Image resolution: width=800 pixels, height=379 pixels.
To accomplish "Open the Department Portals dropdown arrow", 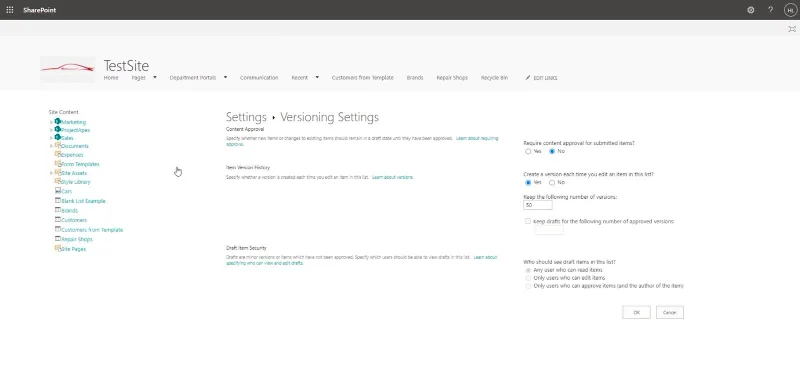I will point(225,78).
